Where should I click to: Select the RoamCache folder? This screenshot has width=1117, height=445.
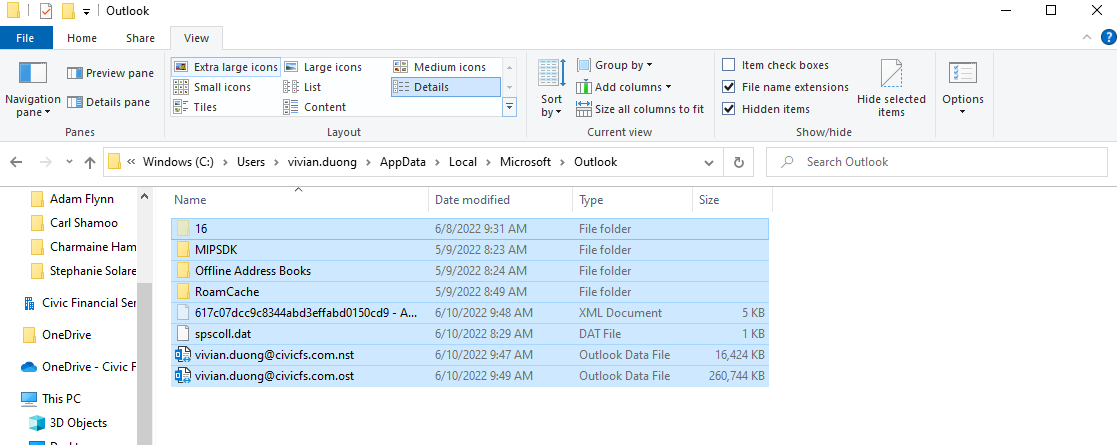click(x=470, y=292)
